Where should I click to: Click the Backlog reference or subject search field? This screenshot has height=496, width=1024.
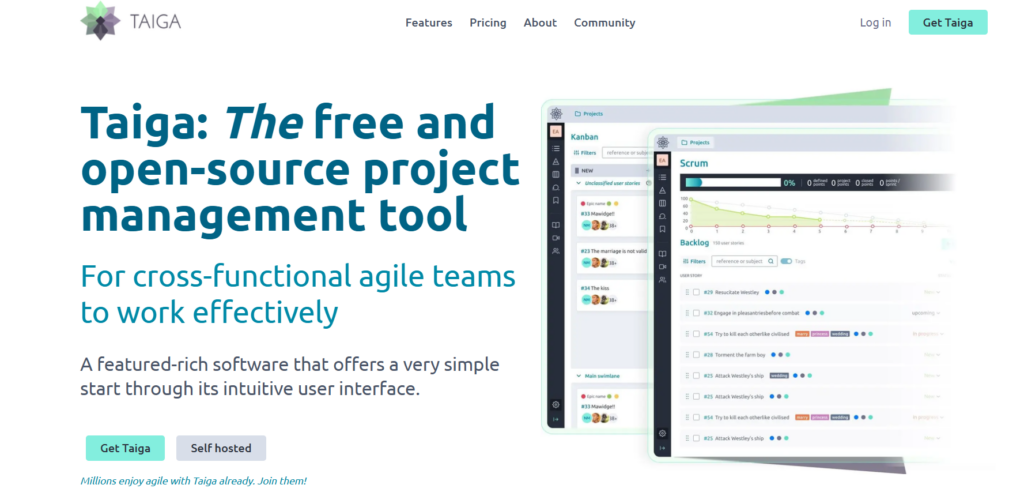(x=744, y=261)
